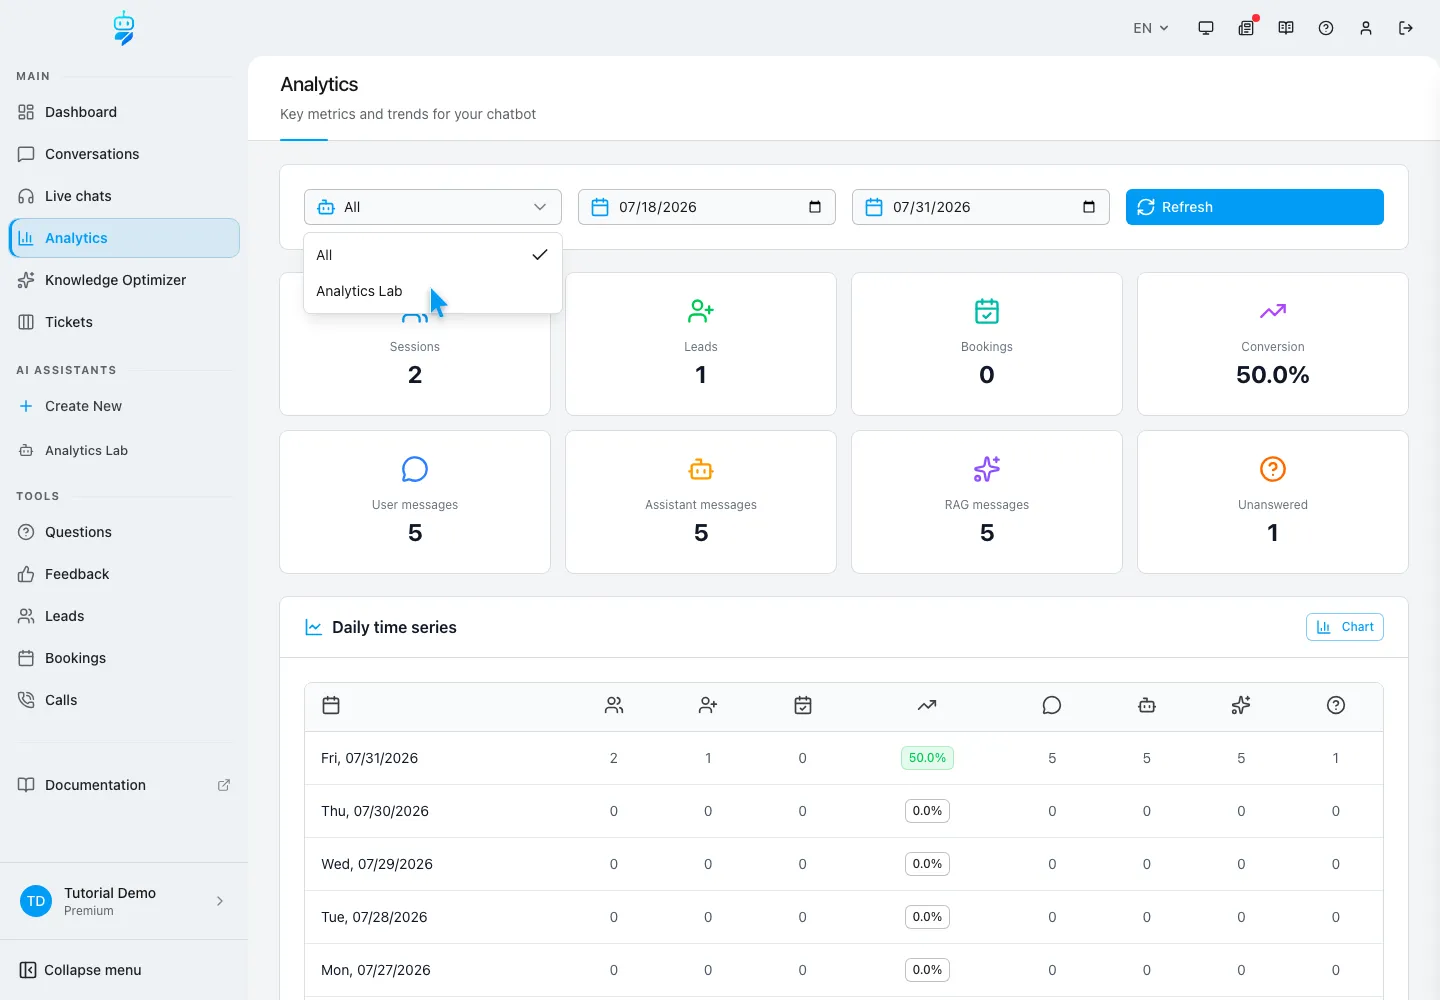Image resolution: width=1440 pixels, height=1000 pixels.
Task: Select Analytics Lab option in dropdown list
Action: coord(433,291)
